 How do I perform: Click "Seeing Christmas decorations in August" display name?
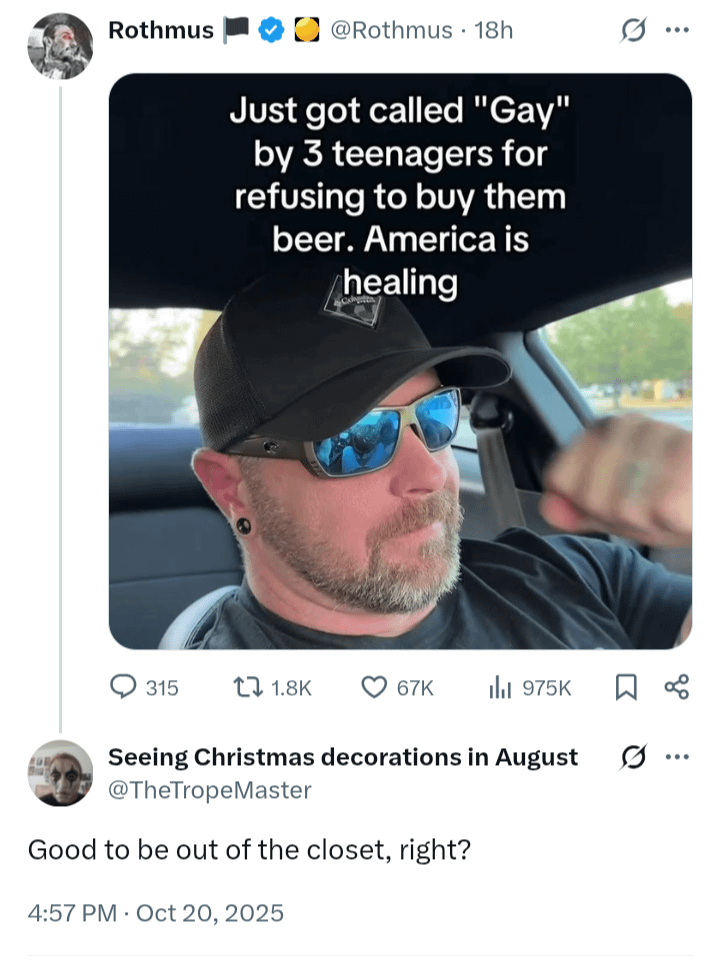click(342, 757)
